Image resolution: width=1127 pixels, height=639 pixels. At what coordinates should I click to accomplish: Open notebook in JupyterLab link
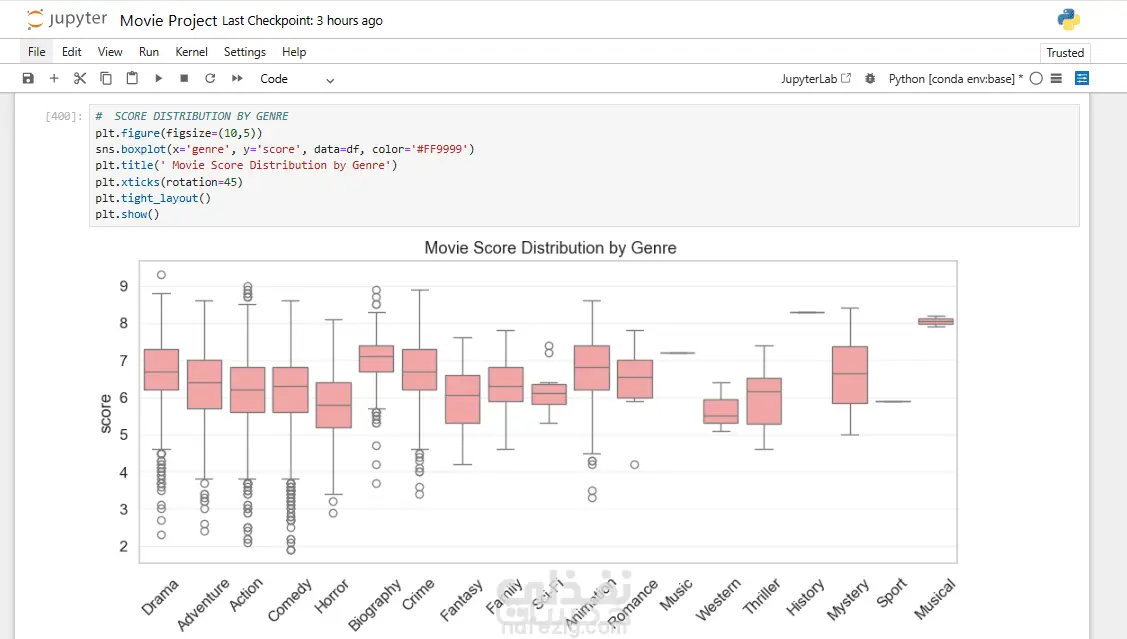(x=816, y=79)
